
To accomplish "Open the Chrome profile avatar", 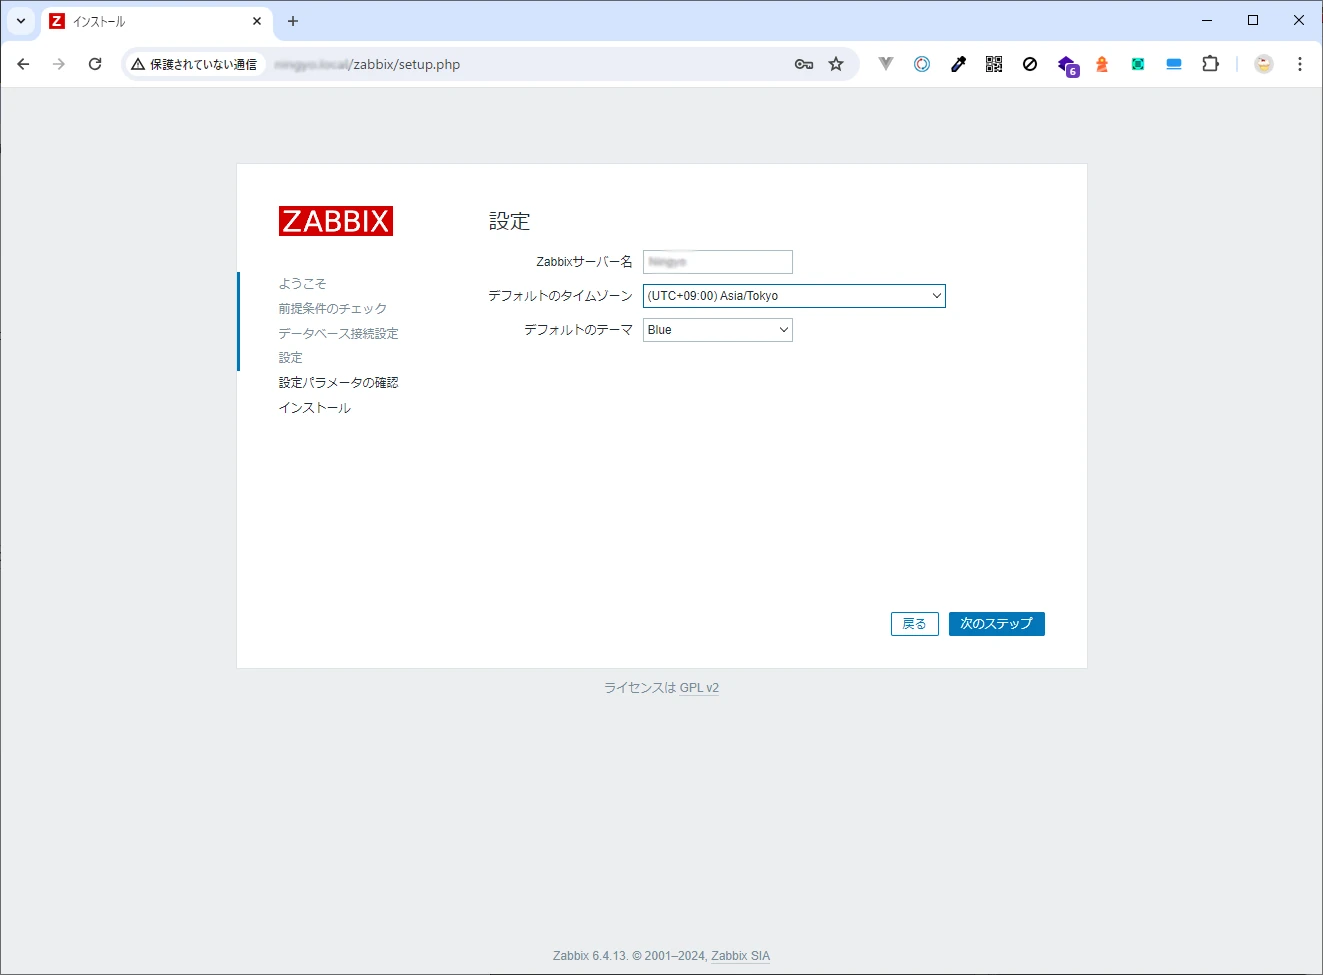I will 1264,64.
